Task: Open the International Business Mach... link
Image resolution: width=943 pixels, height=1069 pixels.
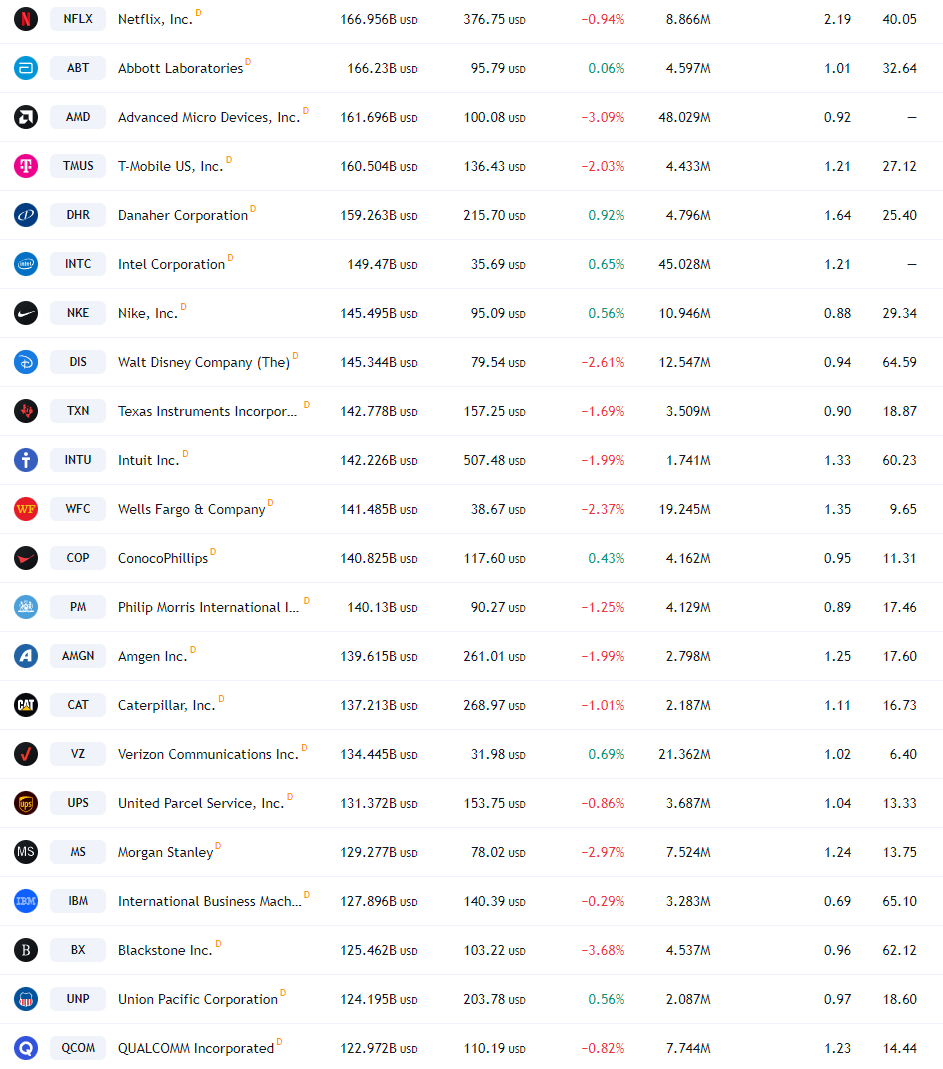Action: click(209, 901)
